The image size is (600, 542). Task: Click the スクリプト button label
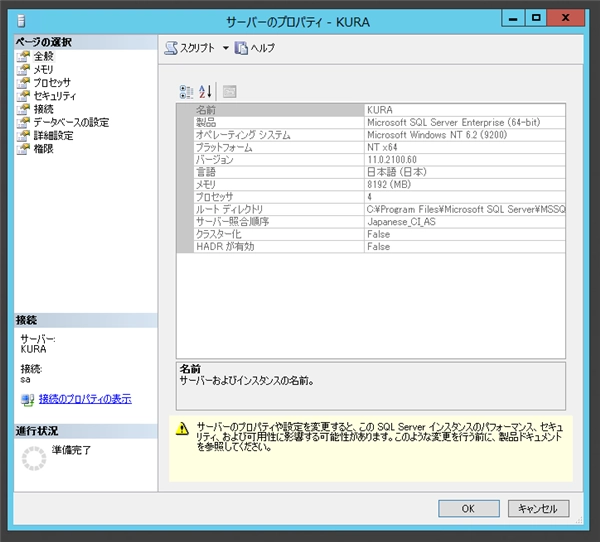[197, 48]
